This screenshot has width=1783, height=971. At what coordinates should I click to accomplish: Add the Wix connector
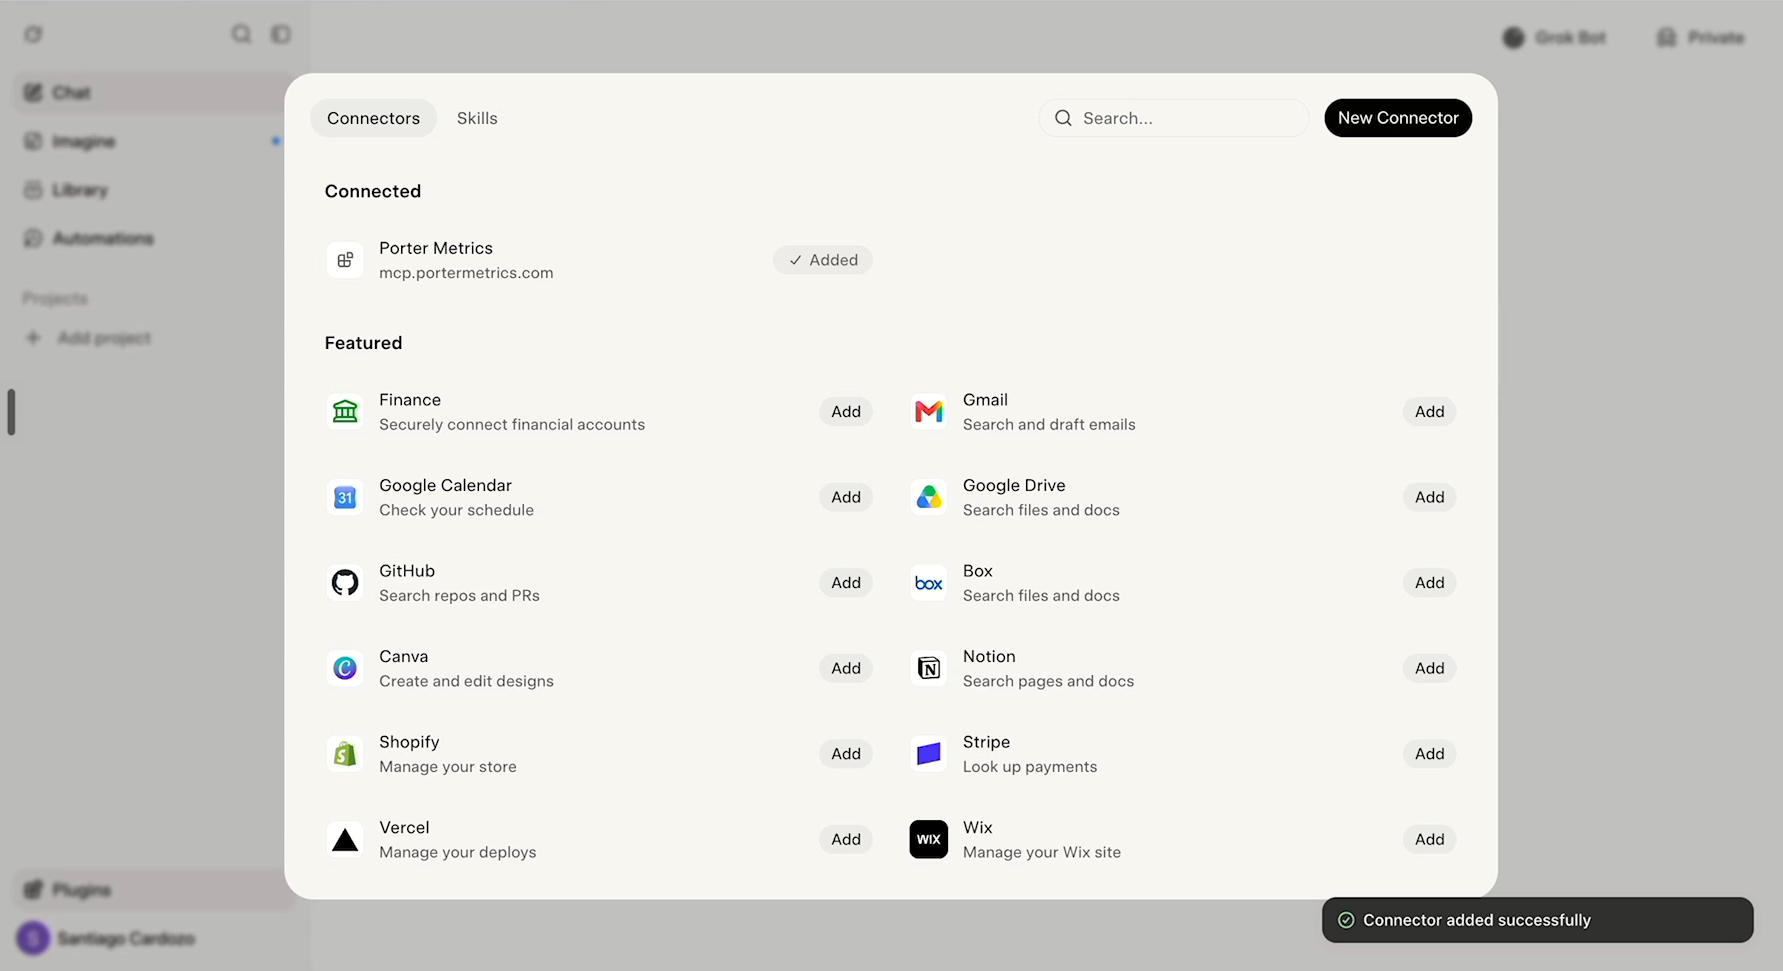click(x=1430, y=840)
